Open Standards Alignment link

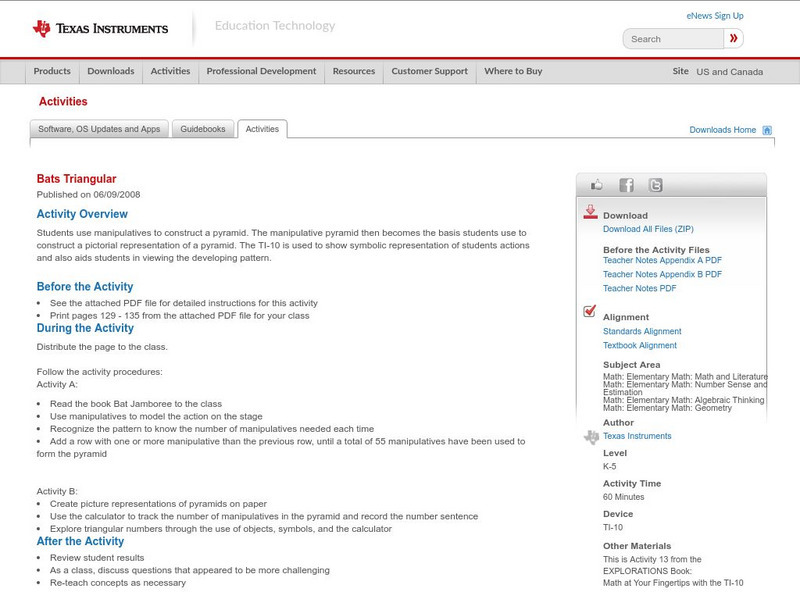pyautogui.click(x=642, y=331)
